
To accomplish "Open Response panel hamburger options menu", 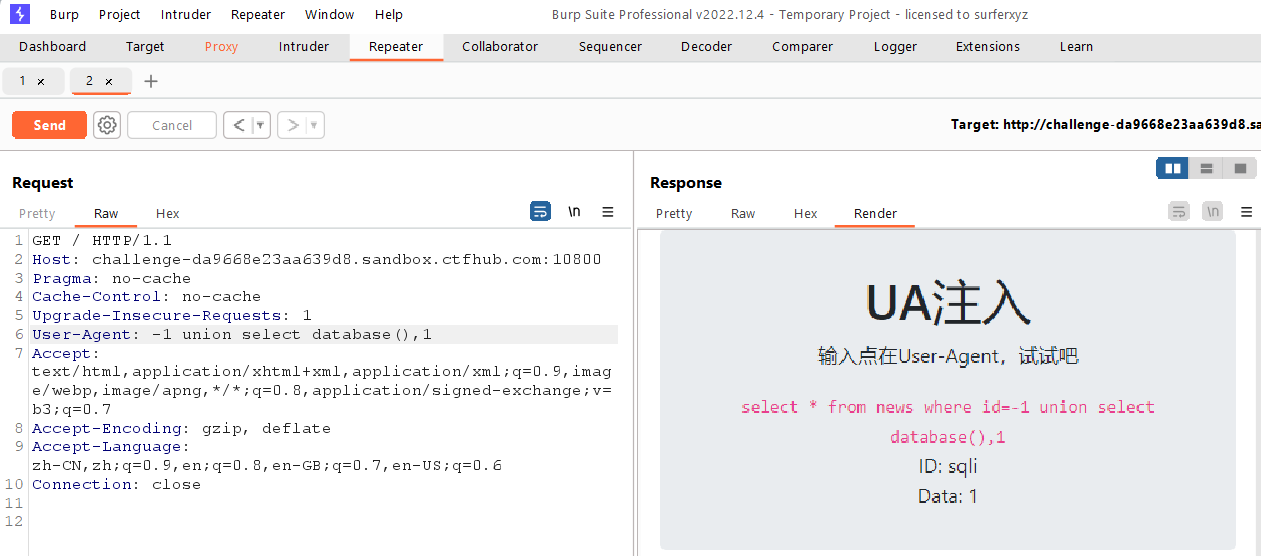I will tap(1246, 211).
